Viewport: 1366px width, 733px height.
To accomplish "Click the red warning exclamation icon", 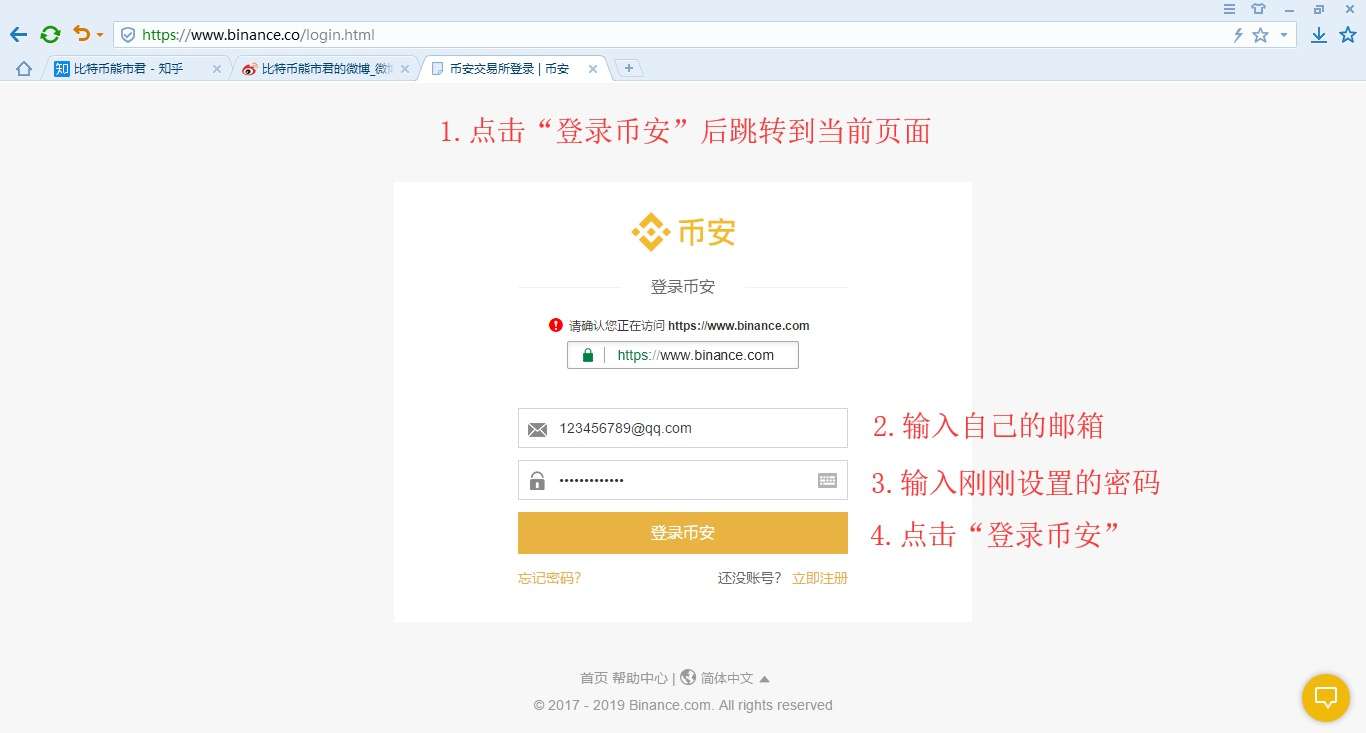I will point(556,325).
